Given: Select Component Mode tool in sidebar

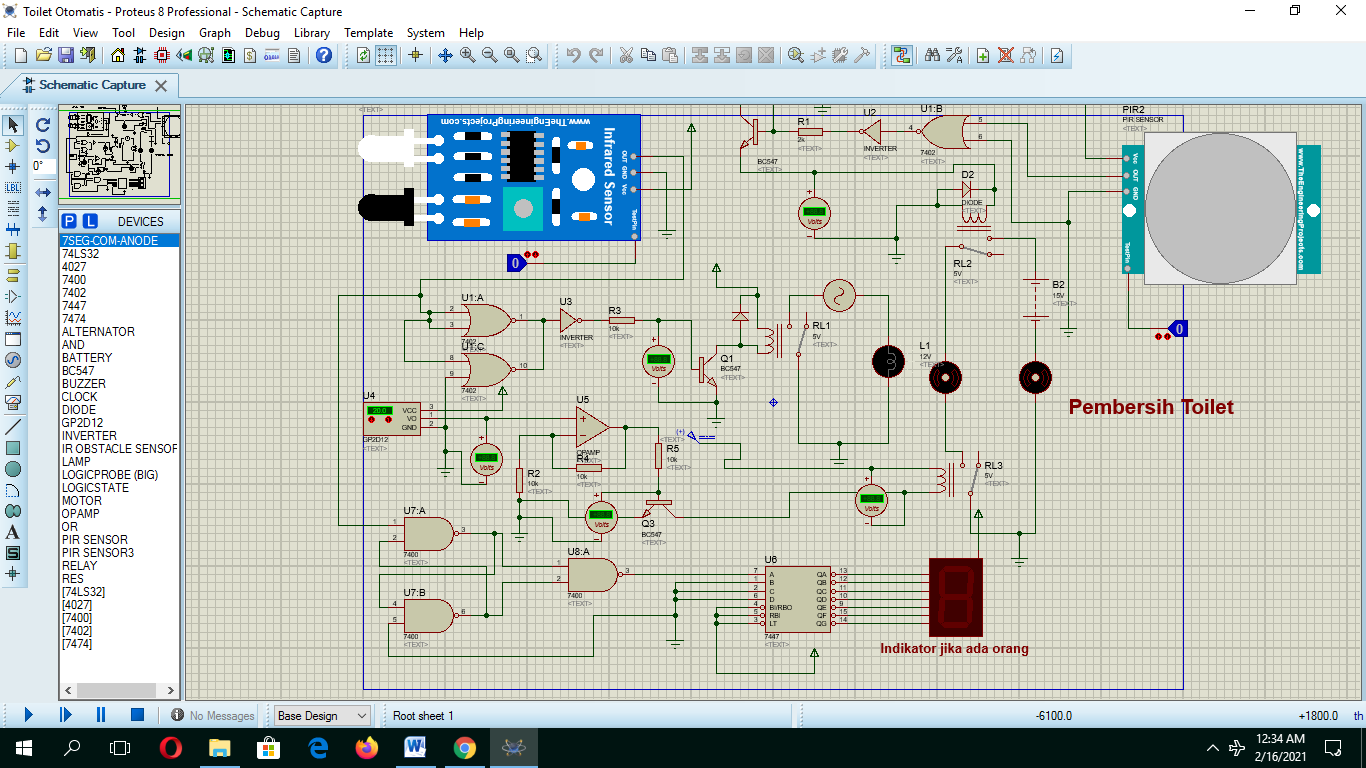Looking at the screenshot, I should pyautogui.click(x=13, y=146).
